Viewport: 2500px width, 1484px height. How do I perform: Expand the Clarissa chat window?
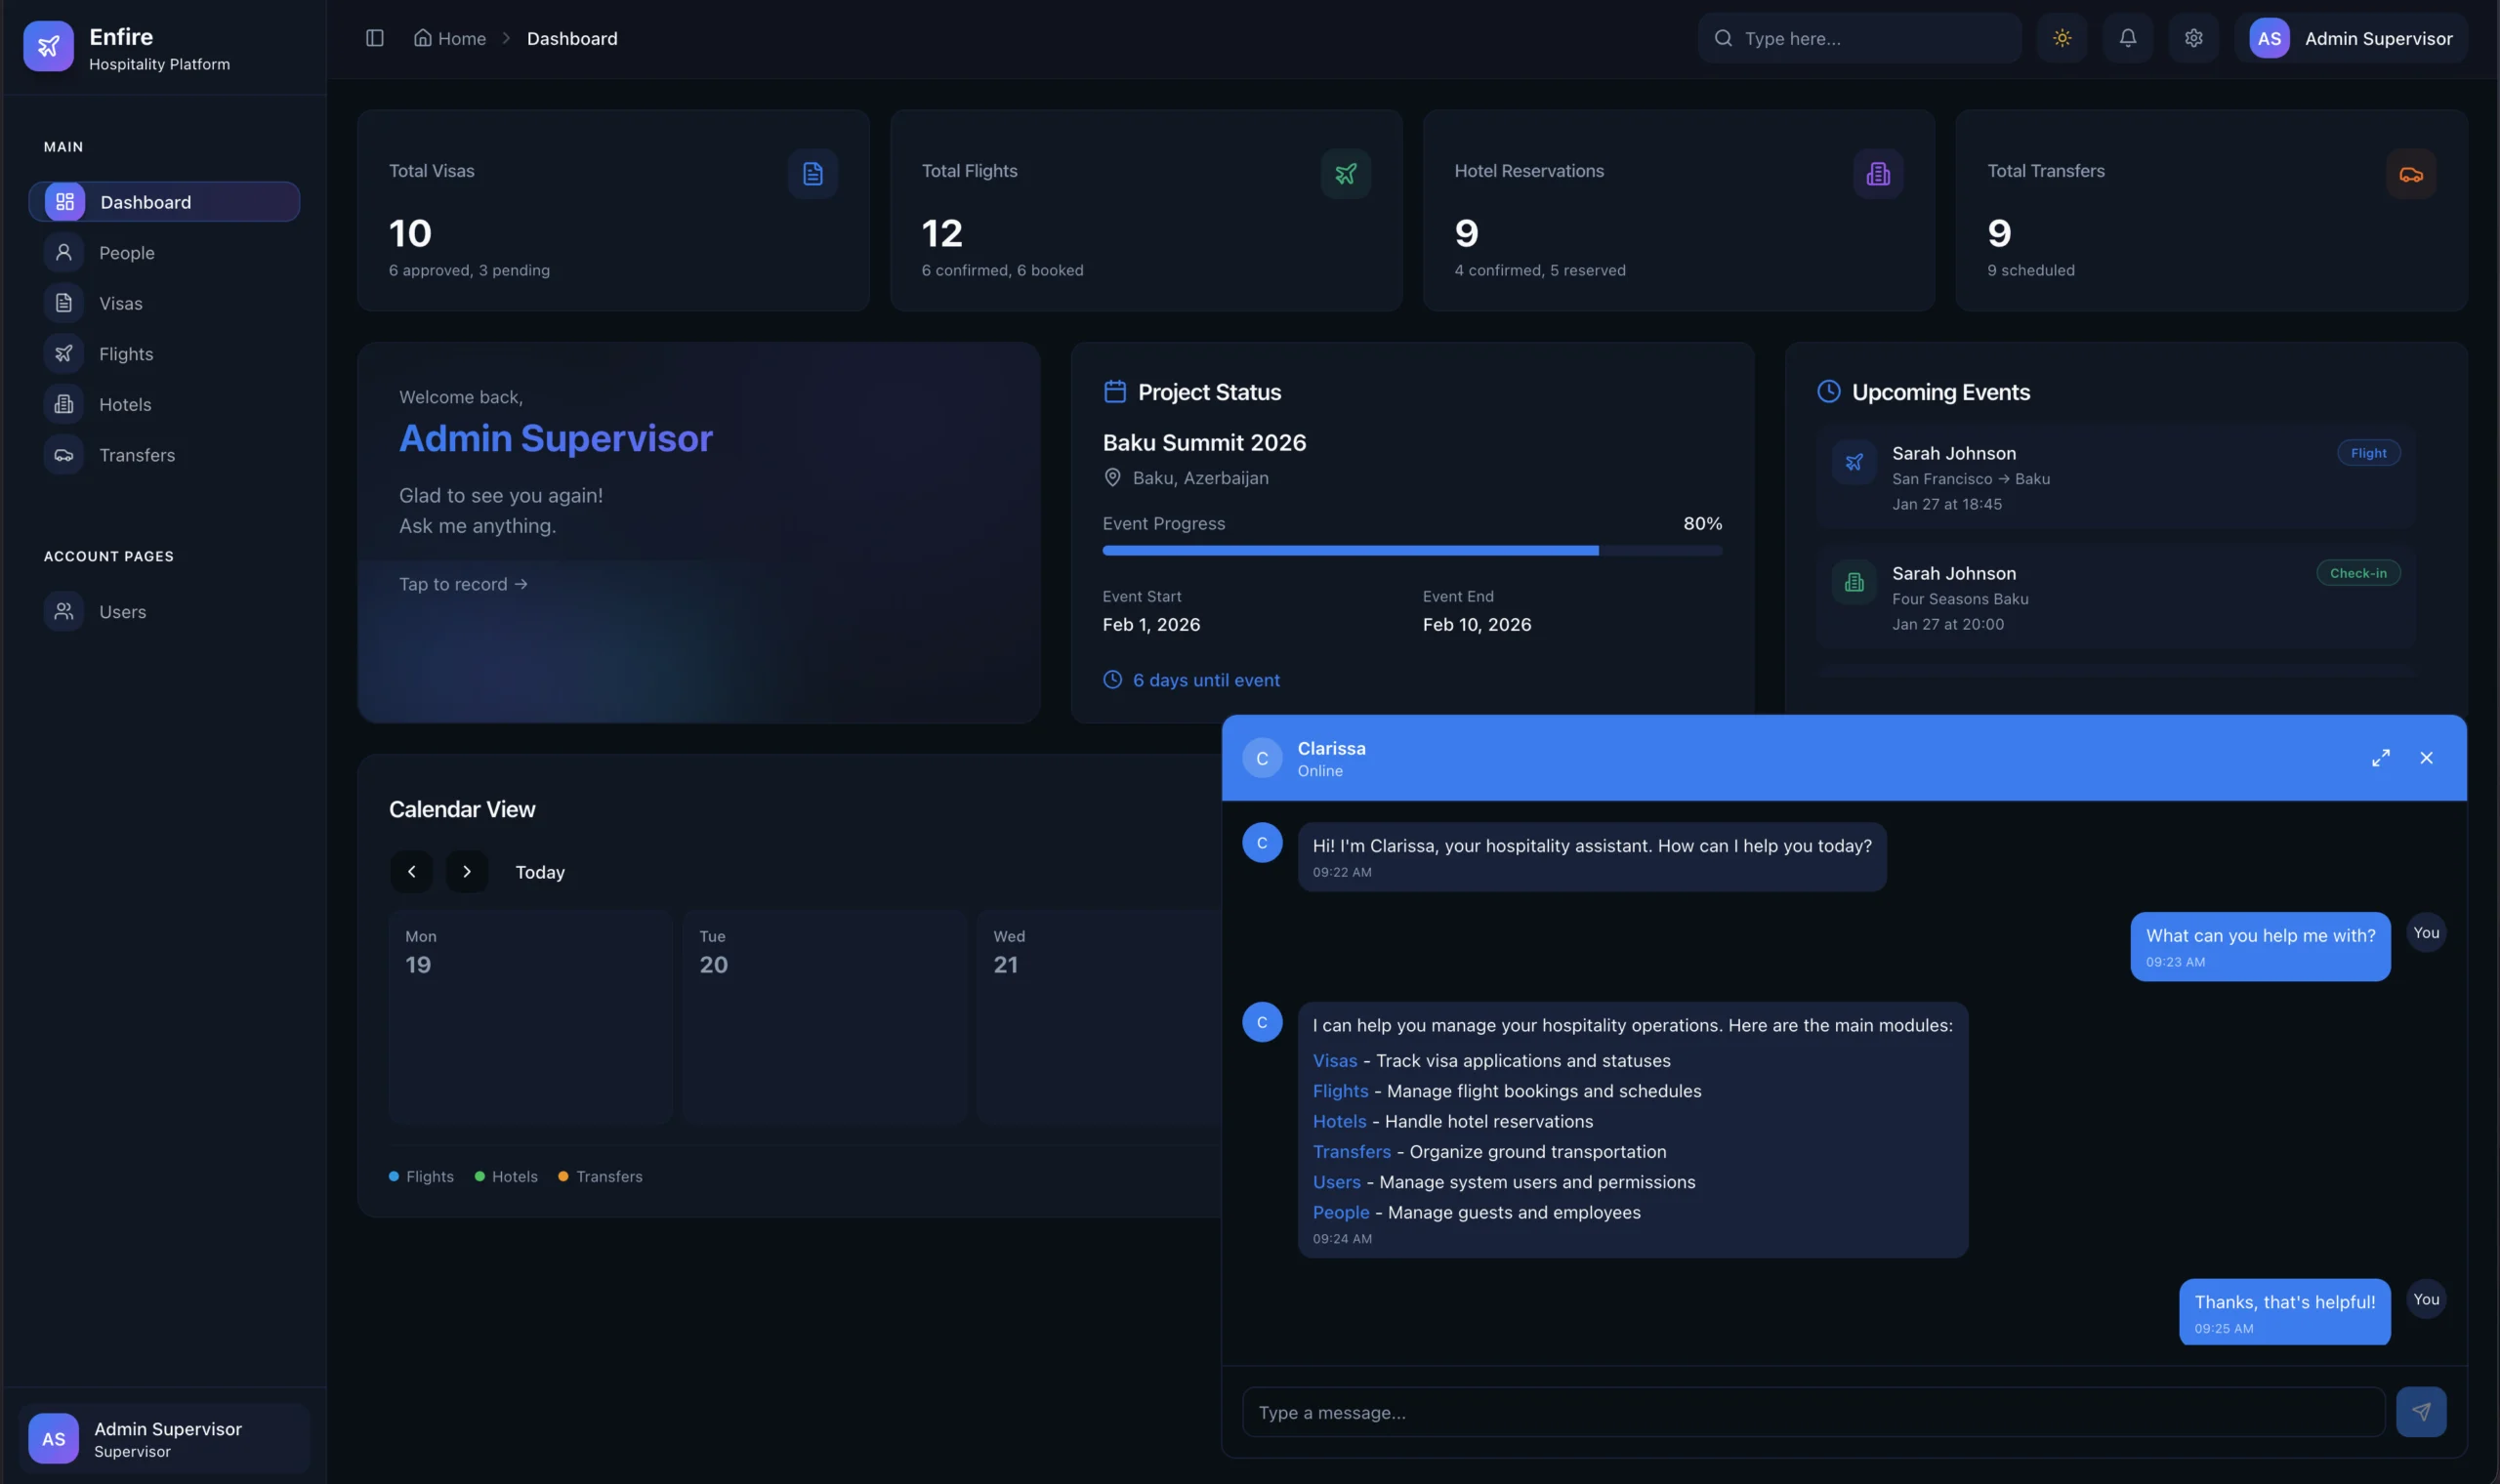pos(2380,758)
